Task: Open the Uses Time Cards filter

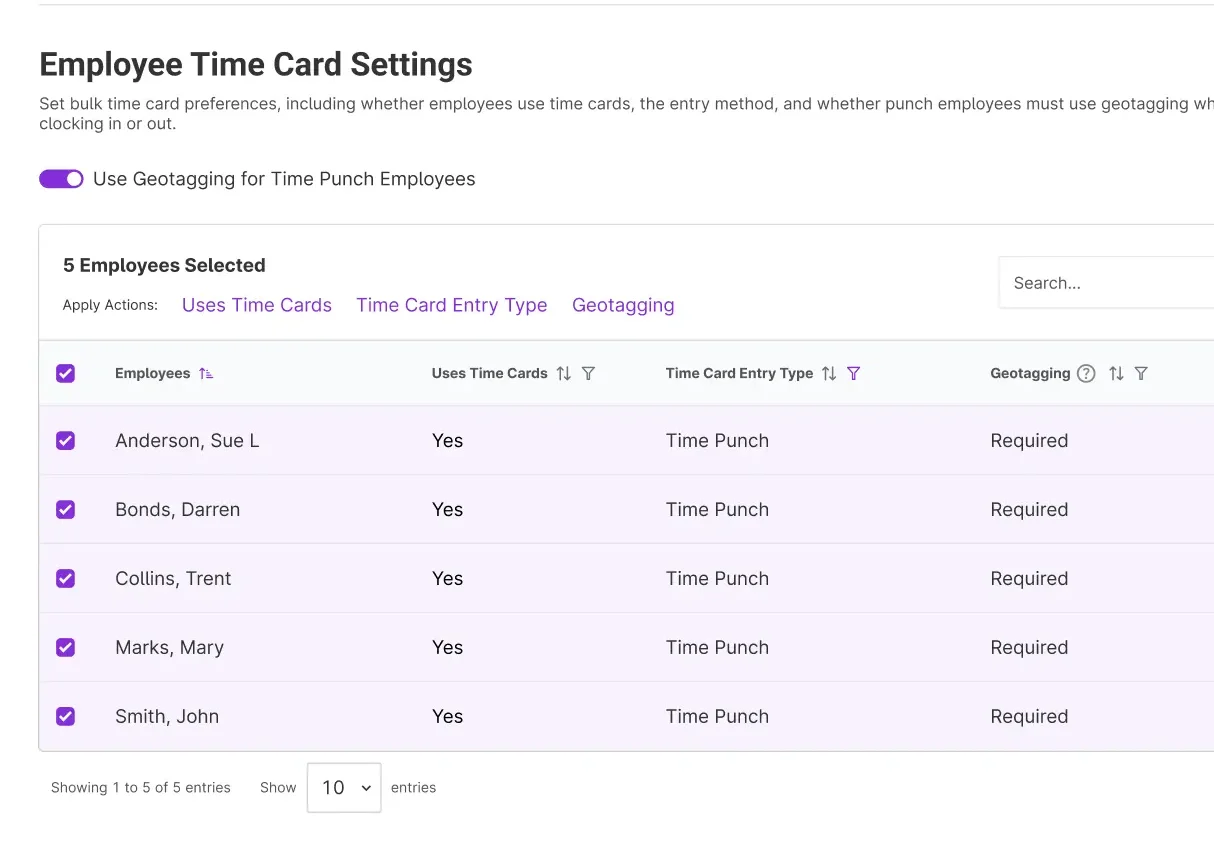Action: click(588, 373)
